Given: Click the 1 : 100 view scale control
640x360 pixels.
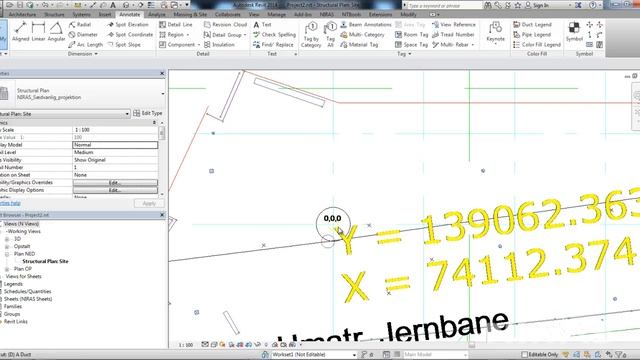Looking at the screenshot, I should coord(185,345).
